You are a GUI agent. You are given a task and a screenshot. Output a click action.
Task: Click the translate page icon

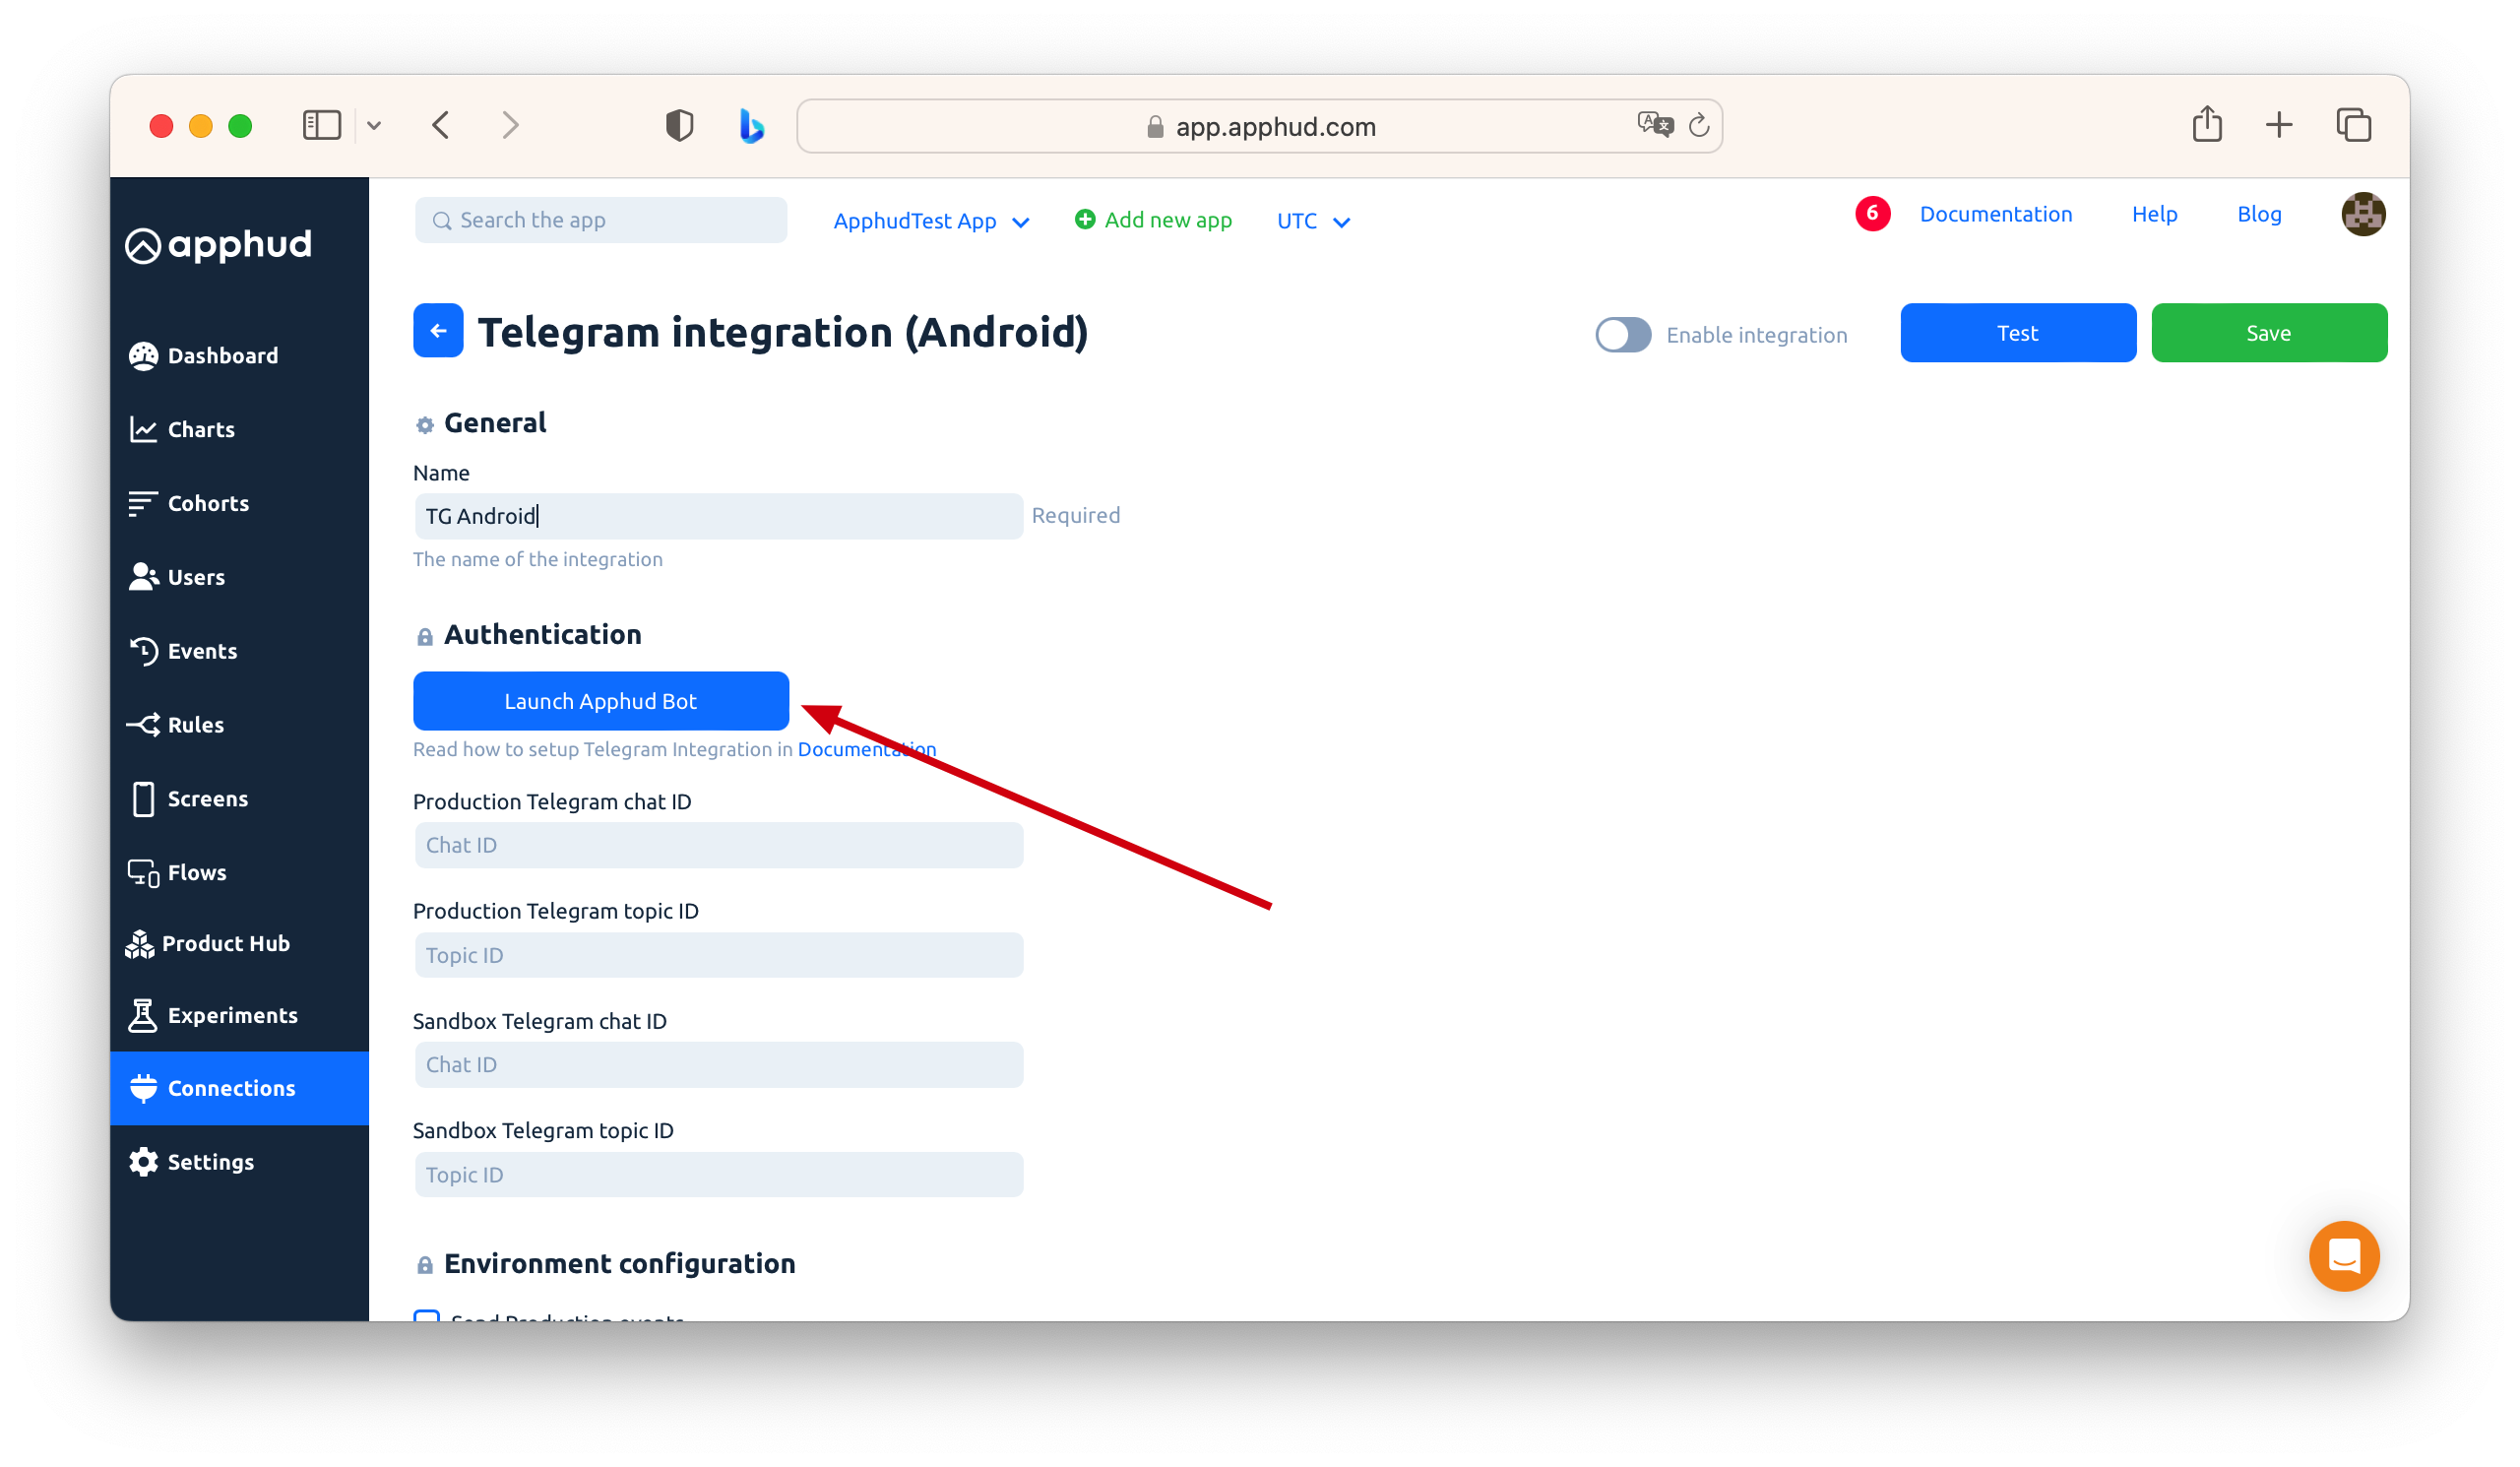[1654, 125]
